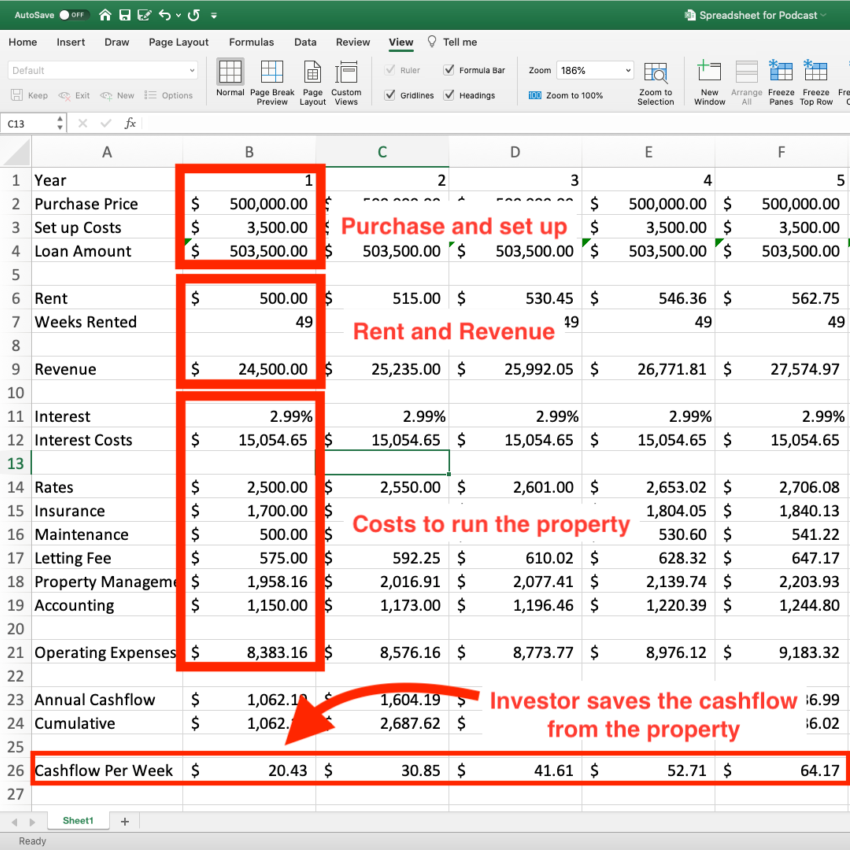Select the Sheet1 tab
Viewport: 850px width, 850px height.
[78, 821]
